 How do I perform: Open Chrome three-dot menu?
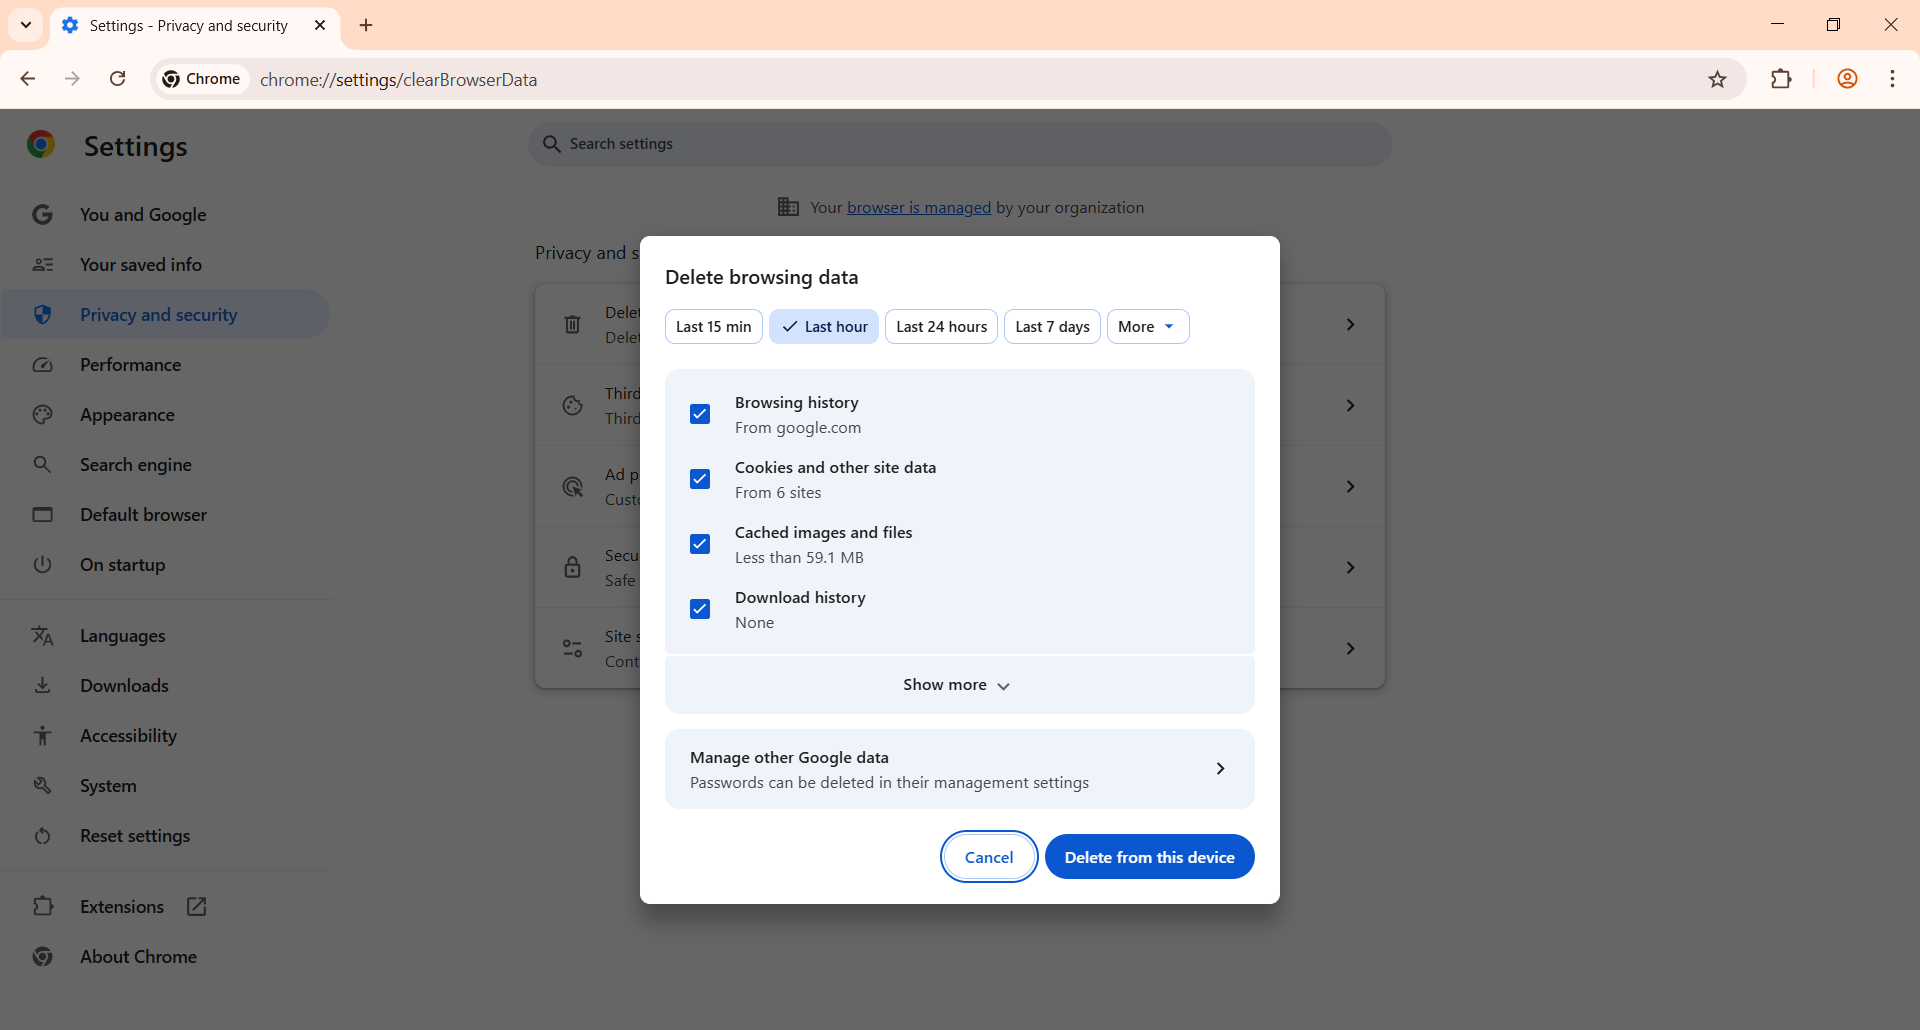tap(1892, 79)
